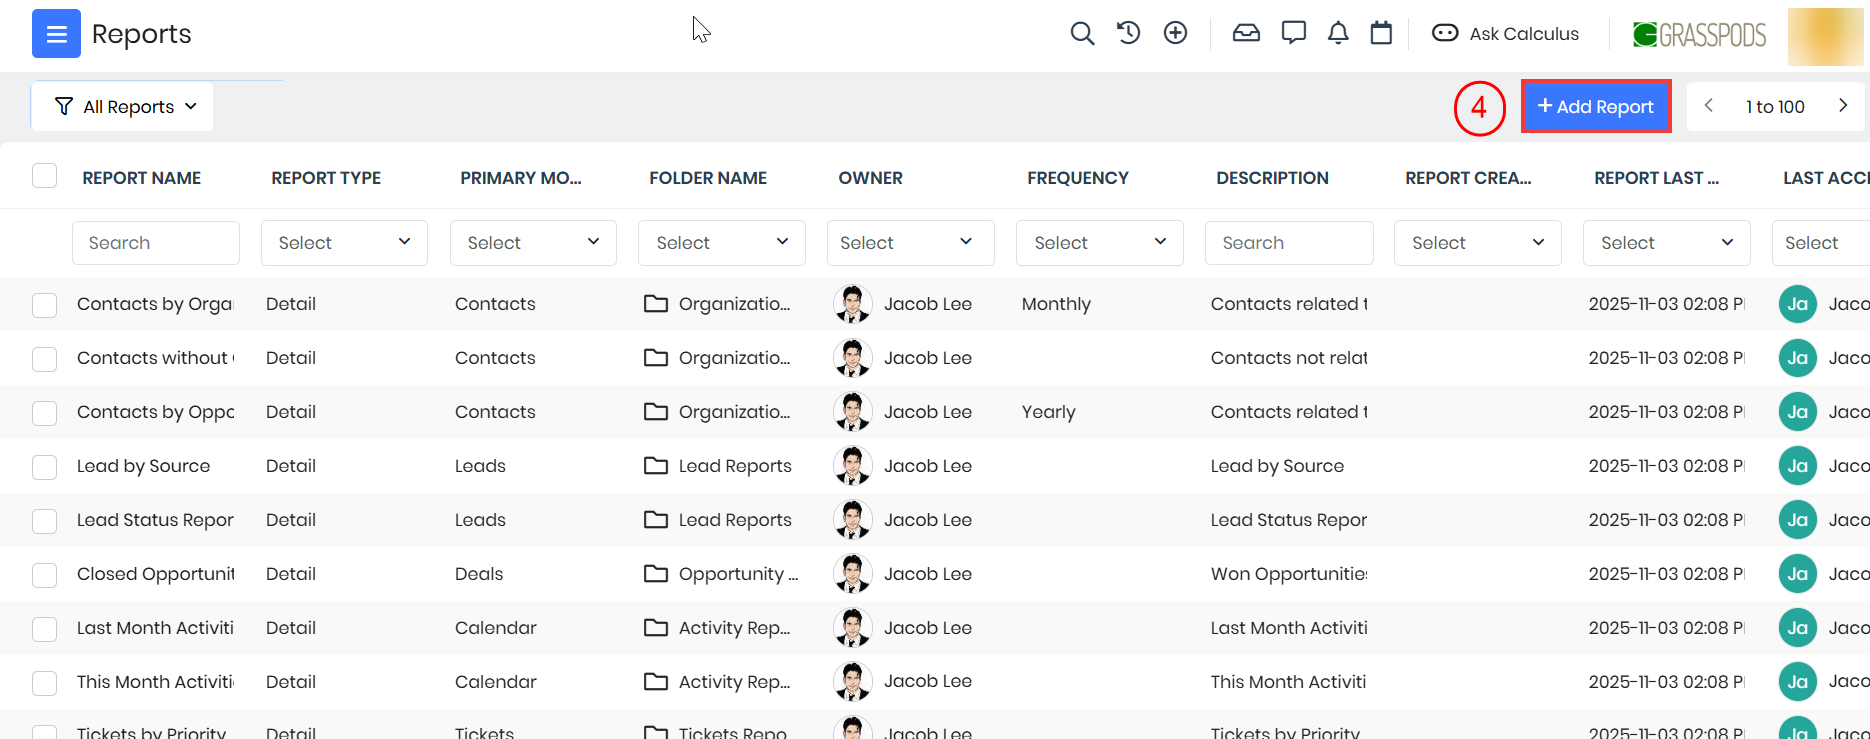Click the Report Name search field

(x=156, y=243)
